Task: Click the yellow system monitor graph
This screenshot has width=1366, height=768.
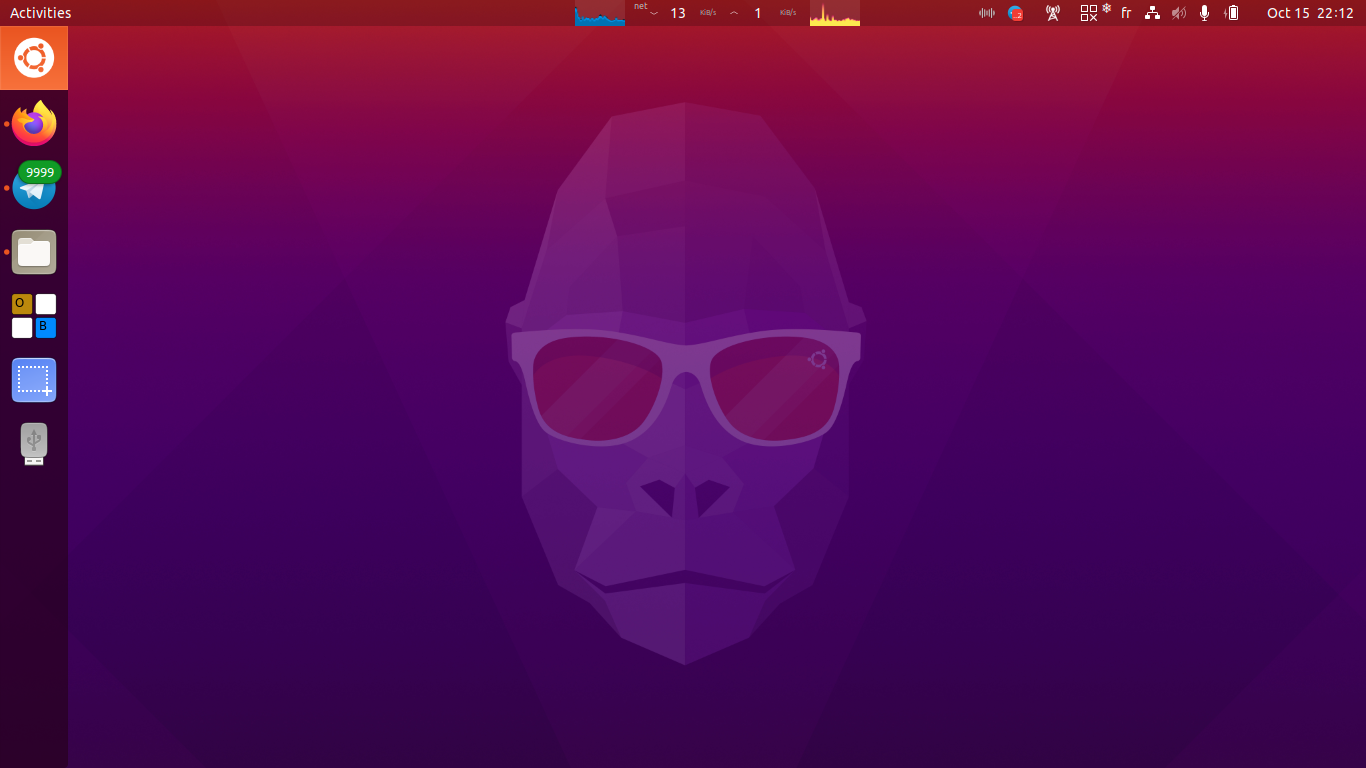Action: click(835, 13)
